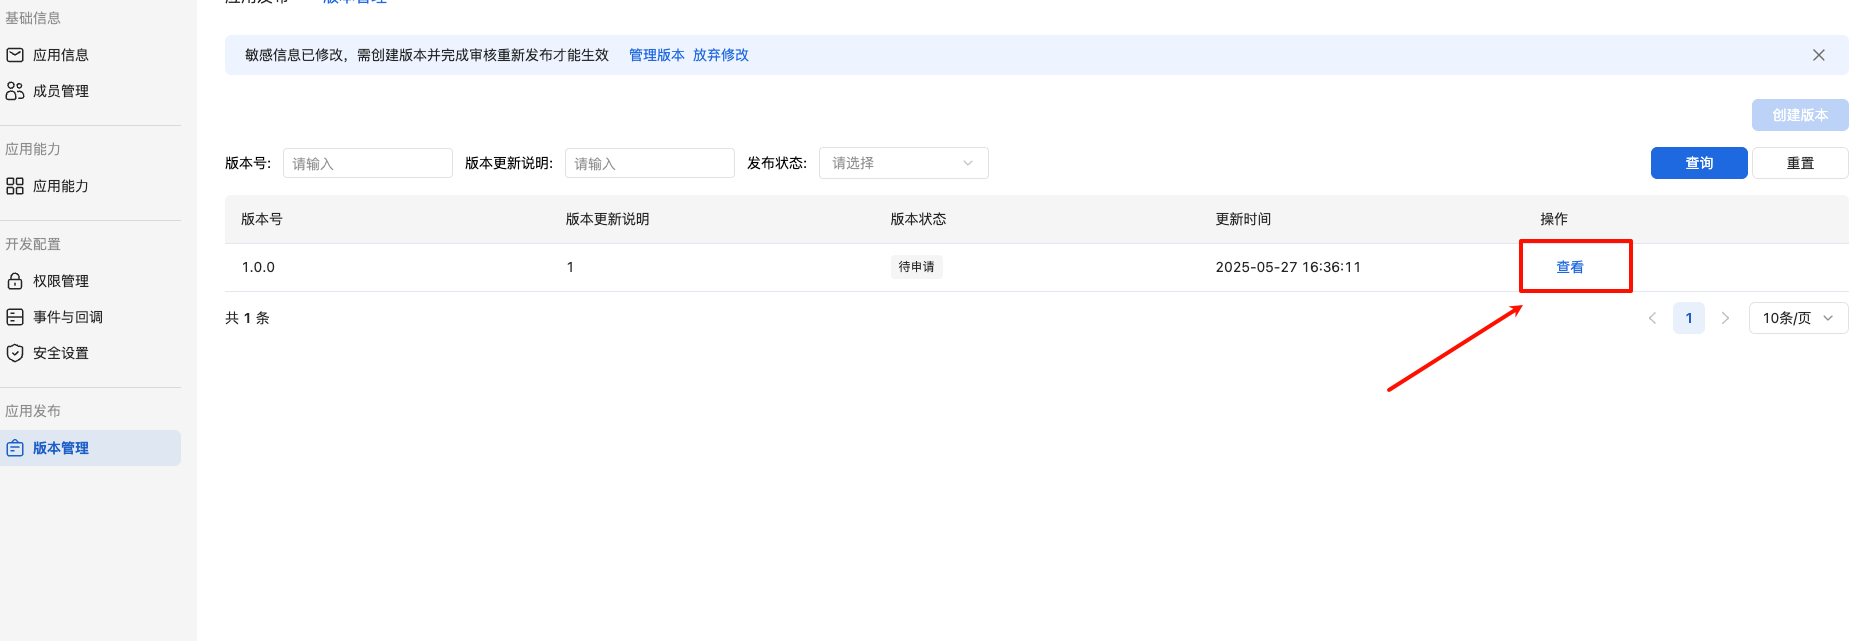Click 查看 for version 1.0.0
The image size is (1873, 641).
(x=1569, y=267)
